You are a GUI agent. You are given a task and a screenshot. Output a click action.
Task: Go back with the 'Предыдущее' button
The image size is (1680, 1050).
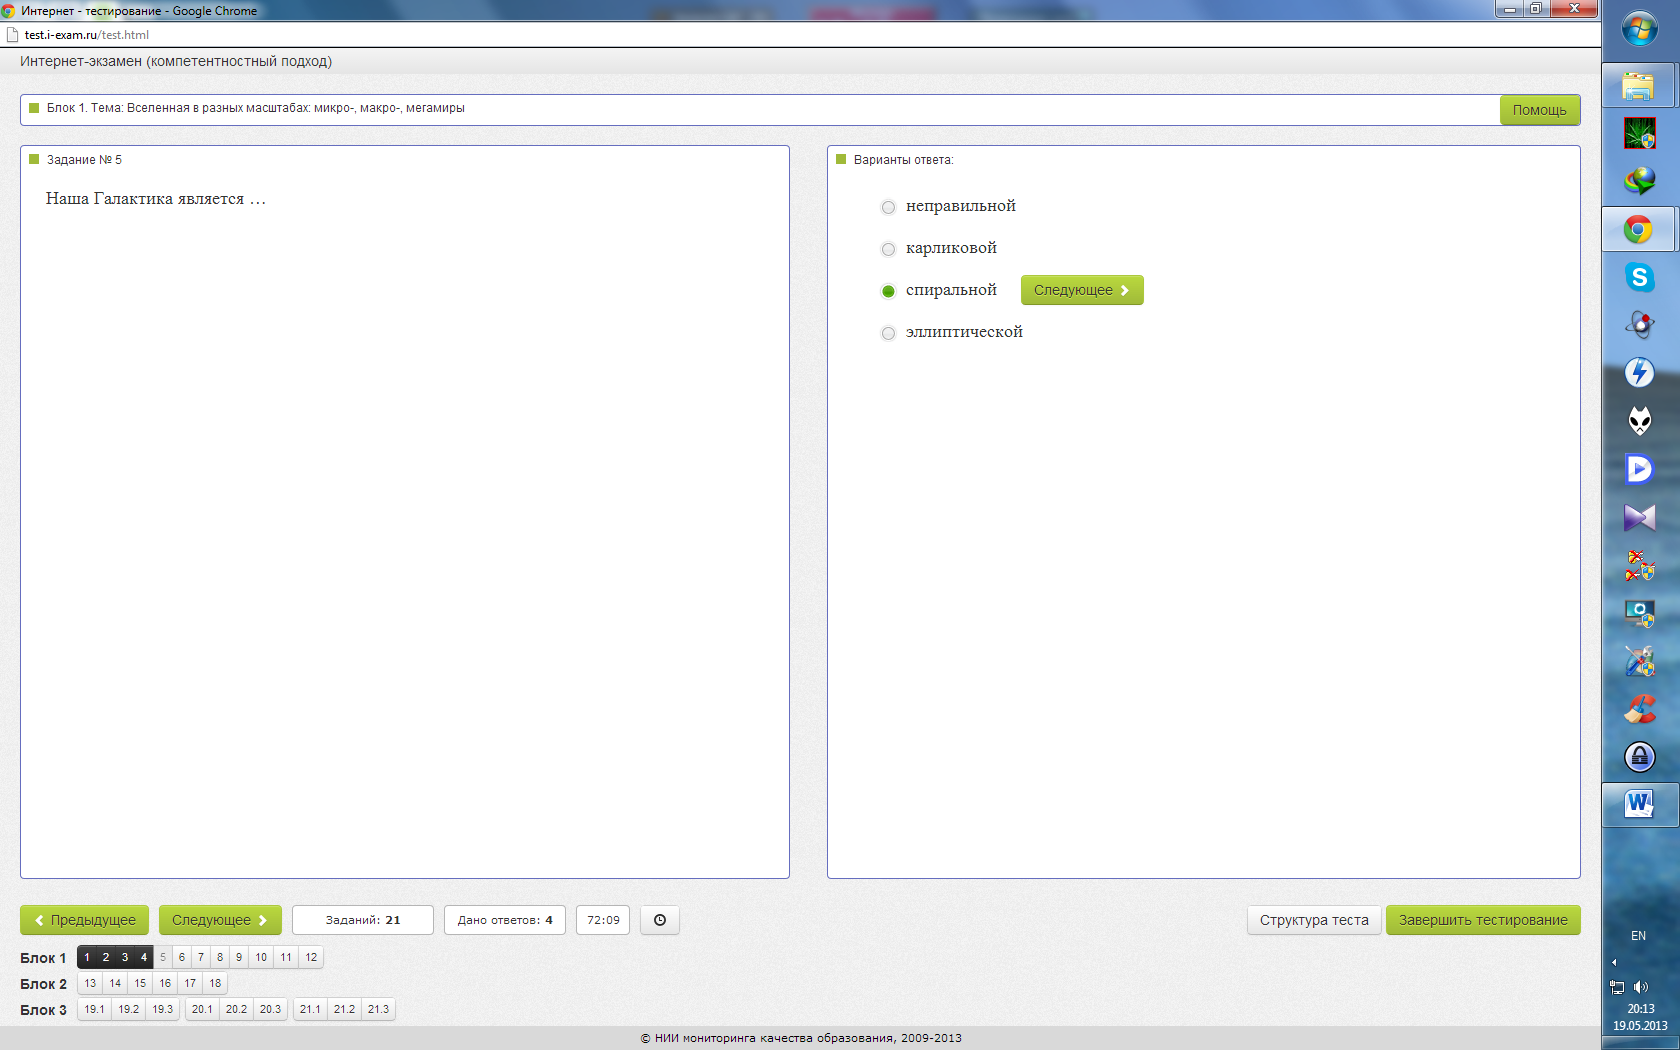click(85, 920)
